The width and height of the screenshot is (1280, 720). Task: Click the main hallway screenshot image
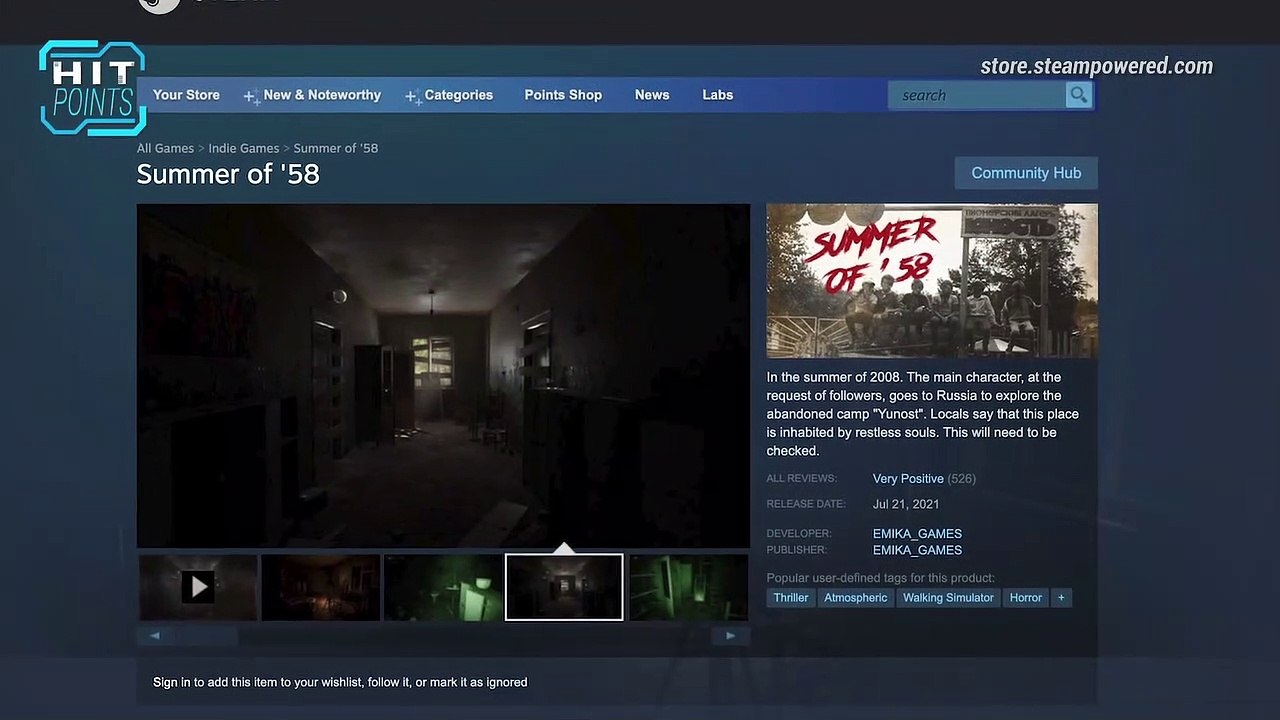[x=443, y=376]
